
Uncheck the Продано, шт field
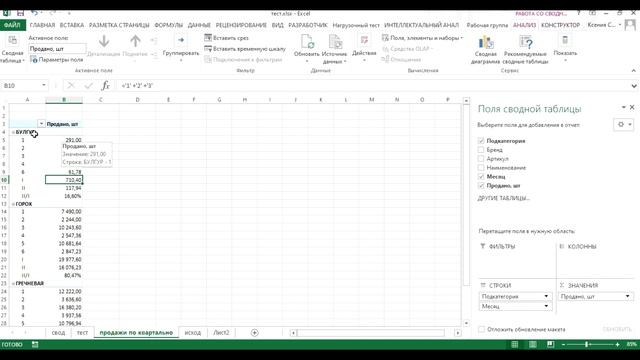point(481,185)
